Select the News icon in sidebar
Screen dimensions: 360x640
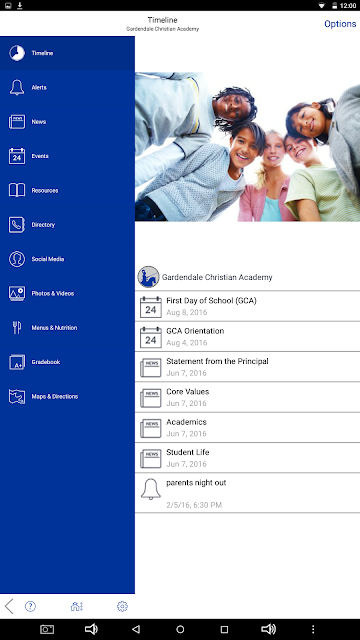coord(17,122)
